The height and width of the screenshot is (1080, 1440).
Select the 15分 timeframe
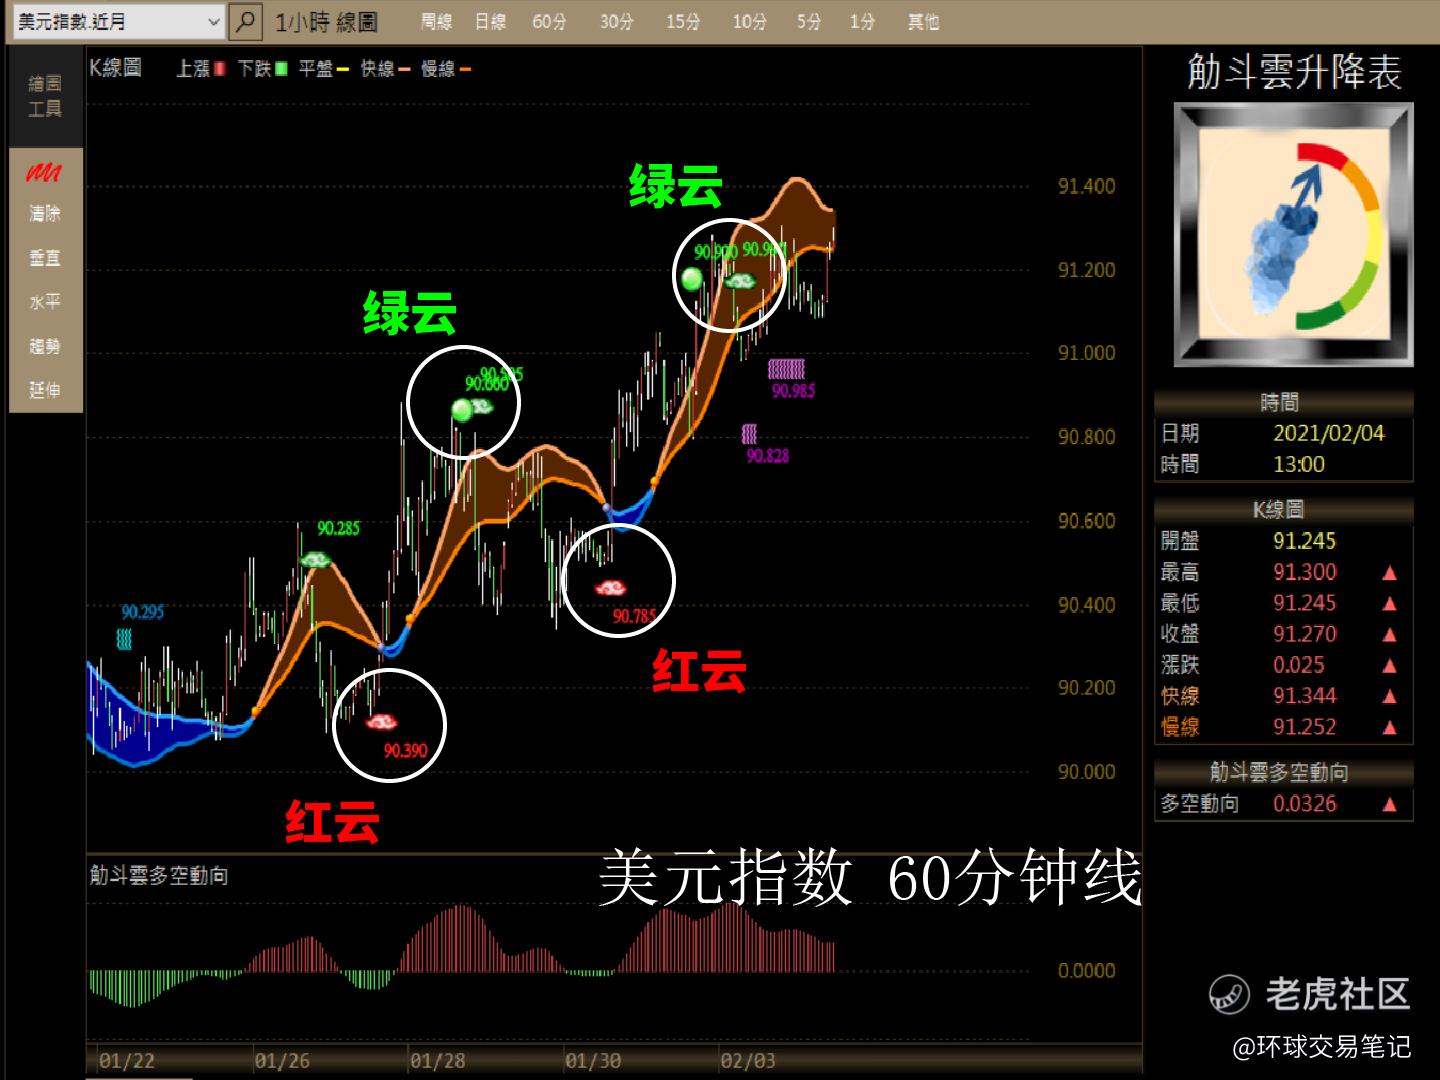click(683, 21)
